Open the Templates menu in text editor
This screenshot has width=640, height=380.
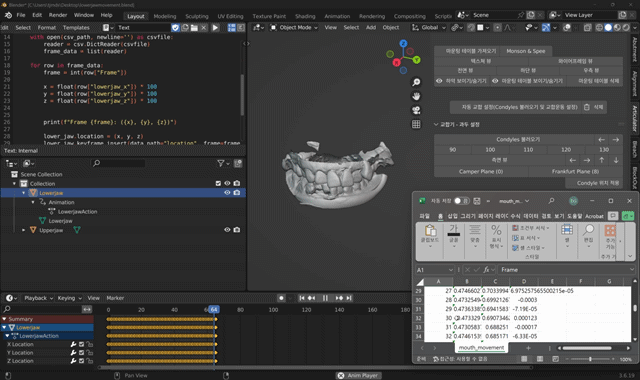pyautogui.click(x=76, y=28)
